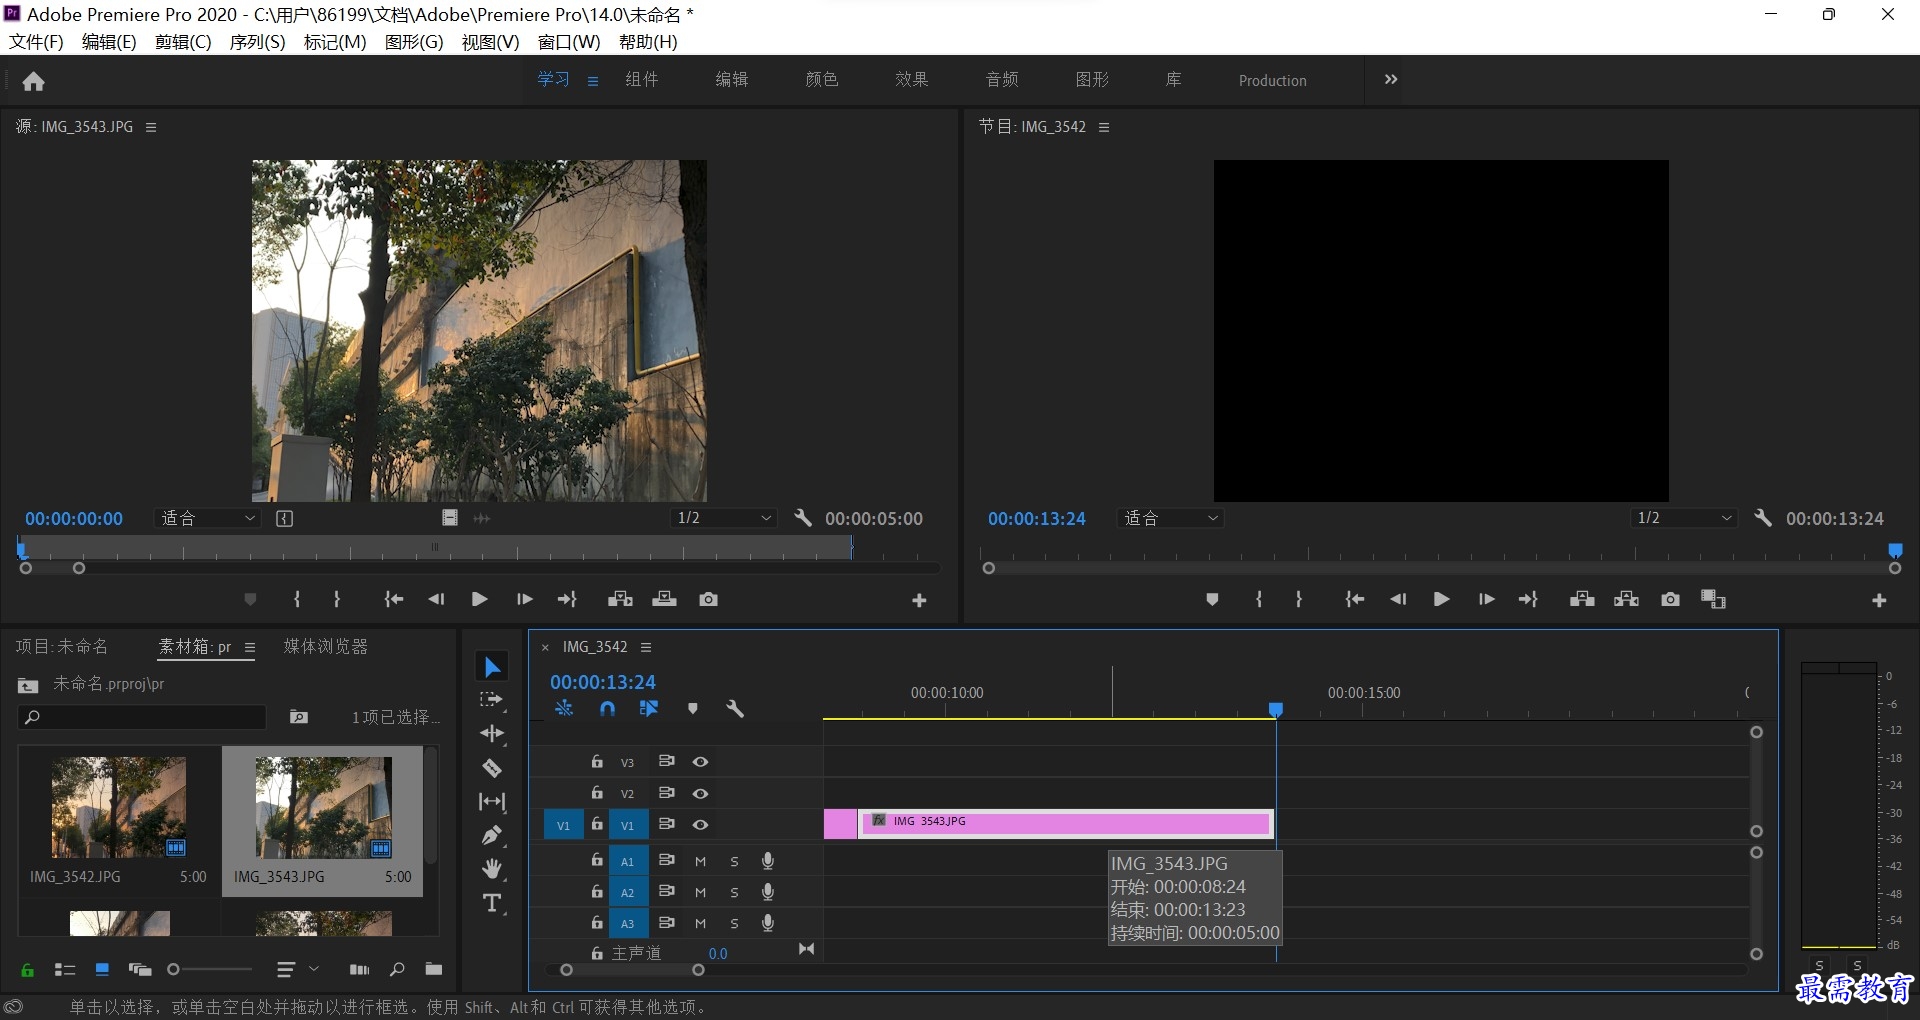
Task: Switch to 颜色 workspace tab
Action: pyautogui.click(x=822, y=79)
